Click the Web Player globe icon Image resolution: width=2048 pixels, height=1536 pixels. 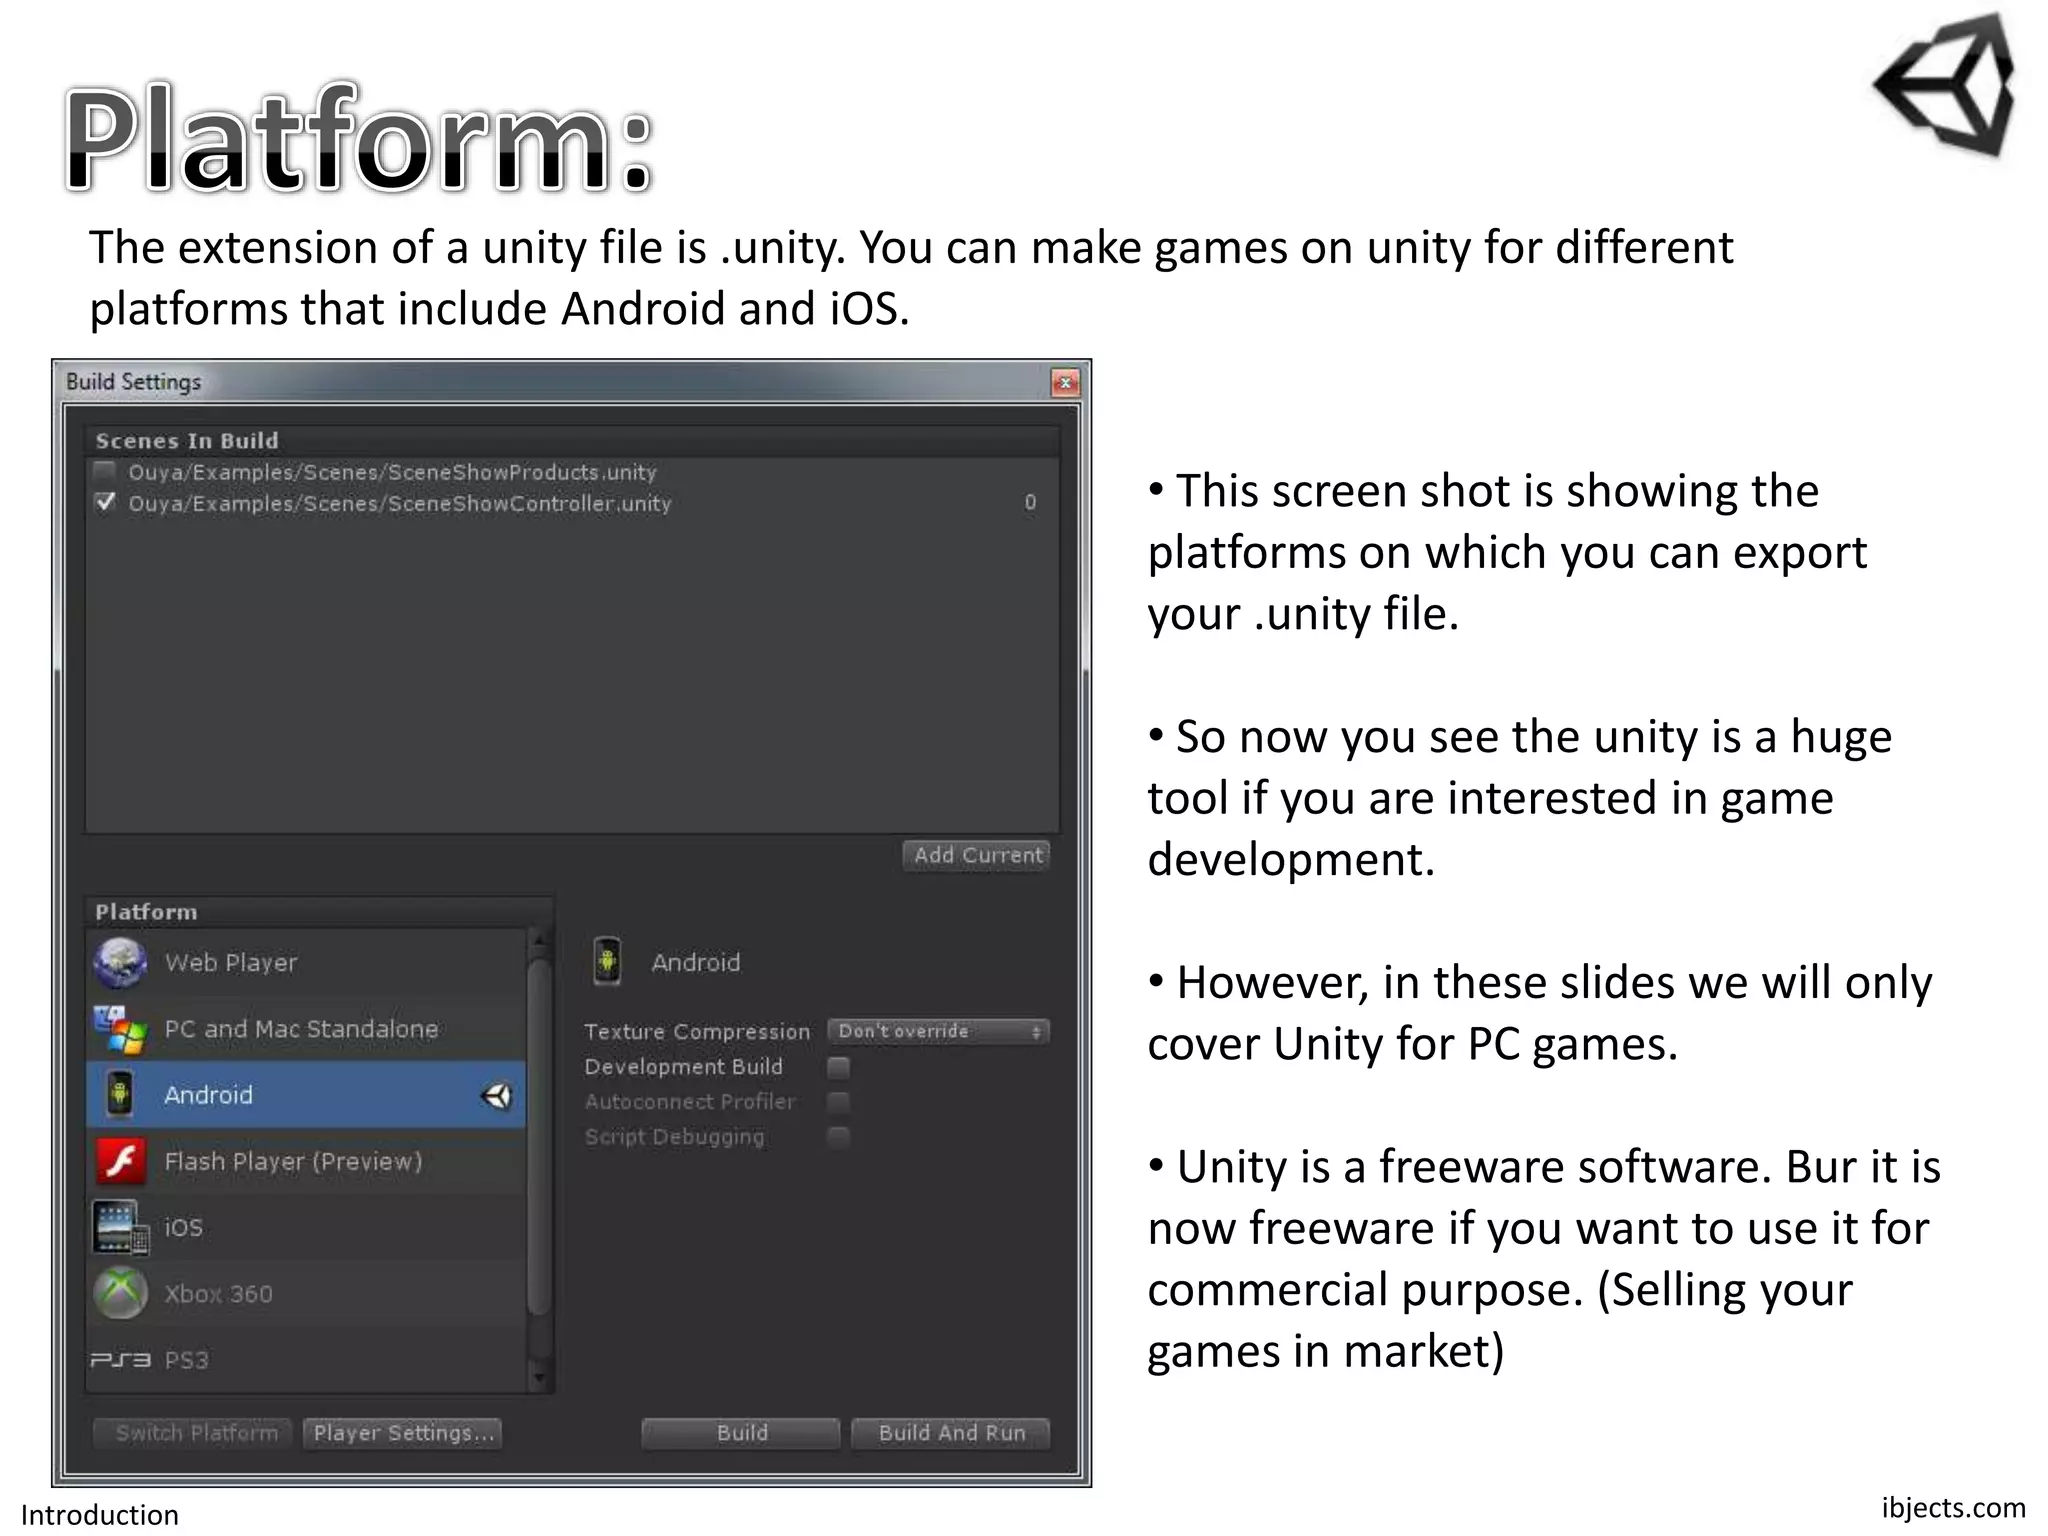pyautogui.click(x=120, y=963)
